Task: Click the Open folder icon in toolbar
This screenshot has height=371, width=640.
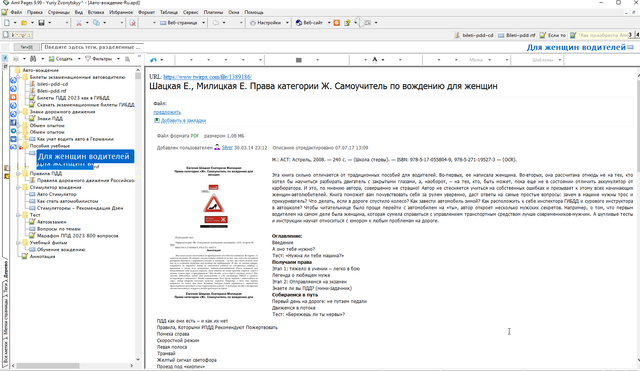Action: [x=24, y=23]
